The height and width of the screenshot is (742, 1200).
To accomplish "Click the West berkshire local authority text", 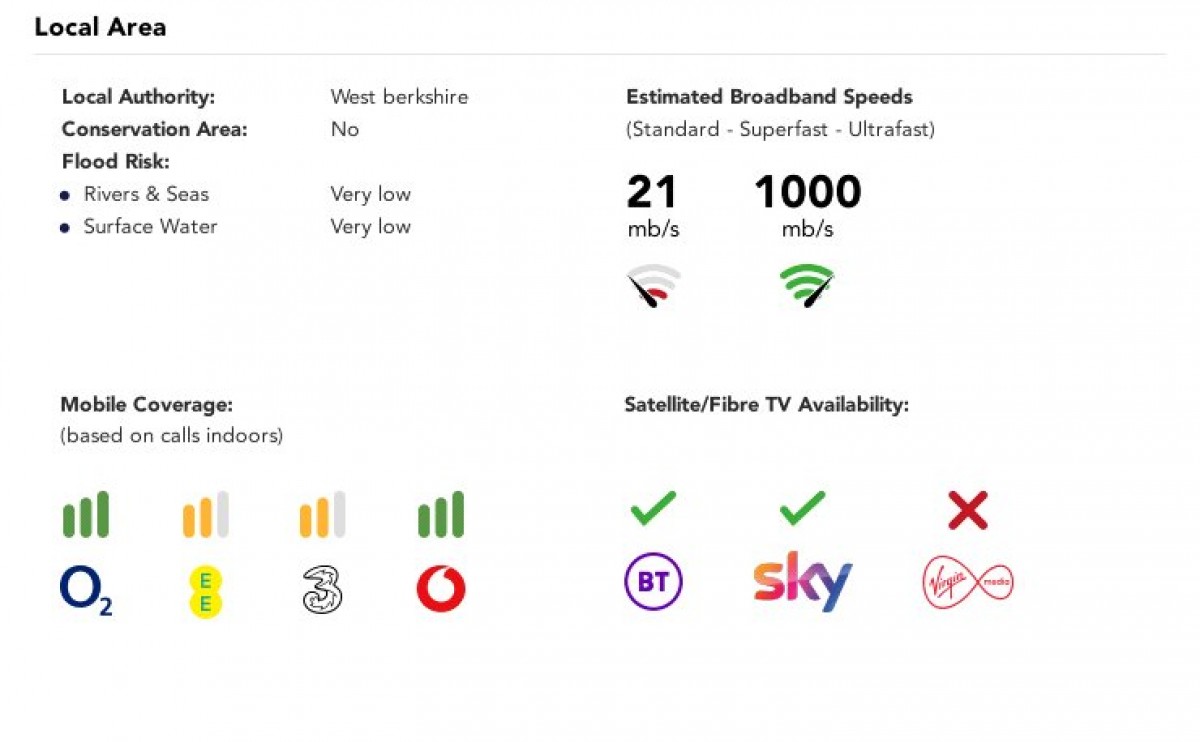I will click(399, 97).
